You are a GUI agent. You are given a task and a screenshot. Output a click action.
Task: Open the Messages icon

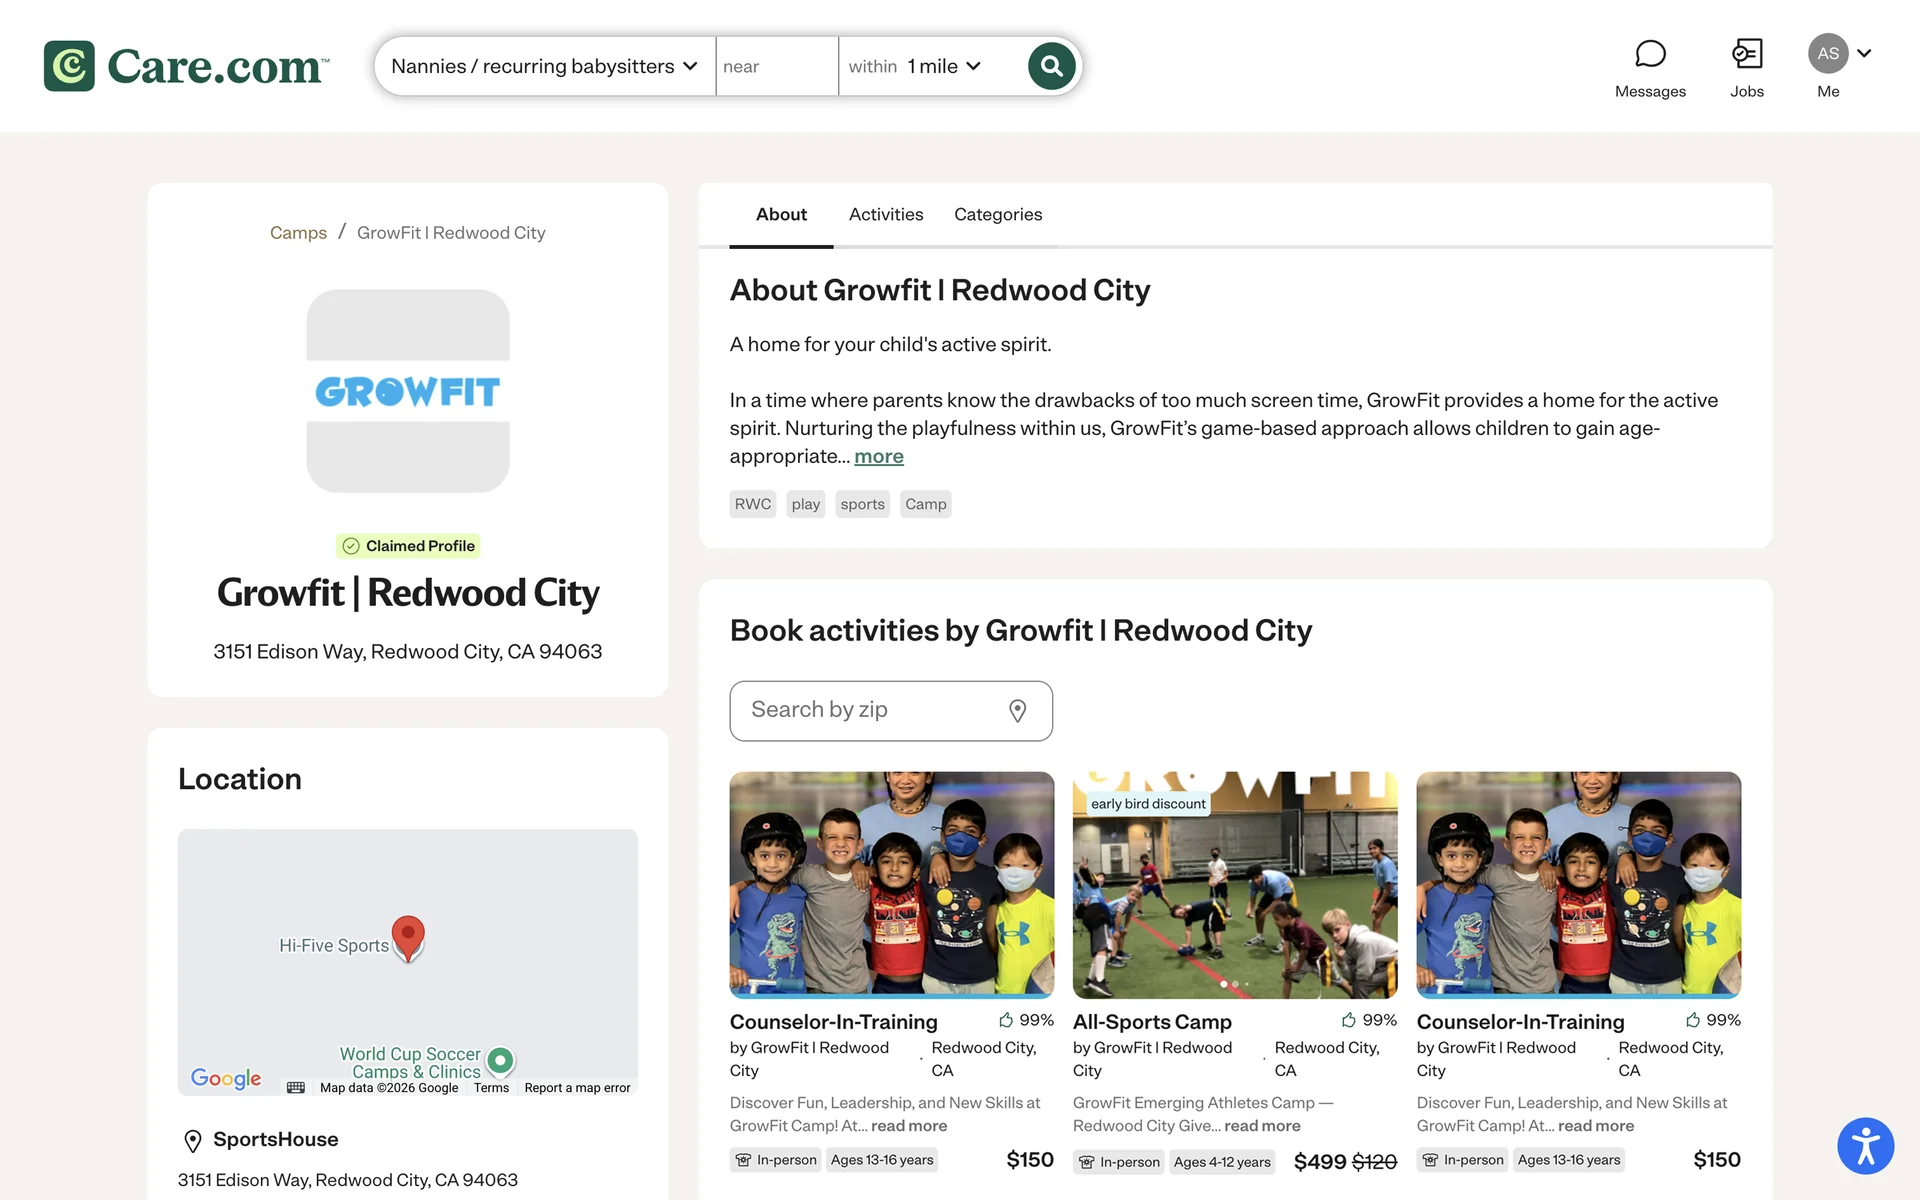[1649, 54]
